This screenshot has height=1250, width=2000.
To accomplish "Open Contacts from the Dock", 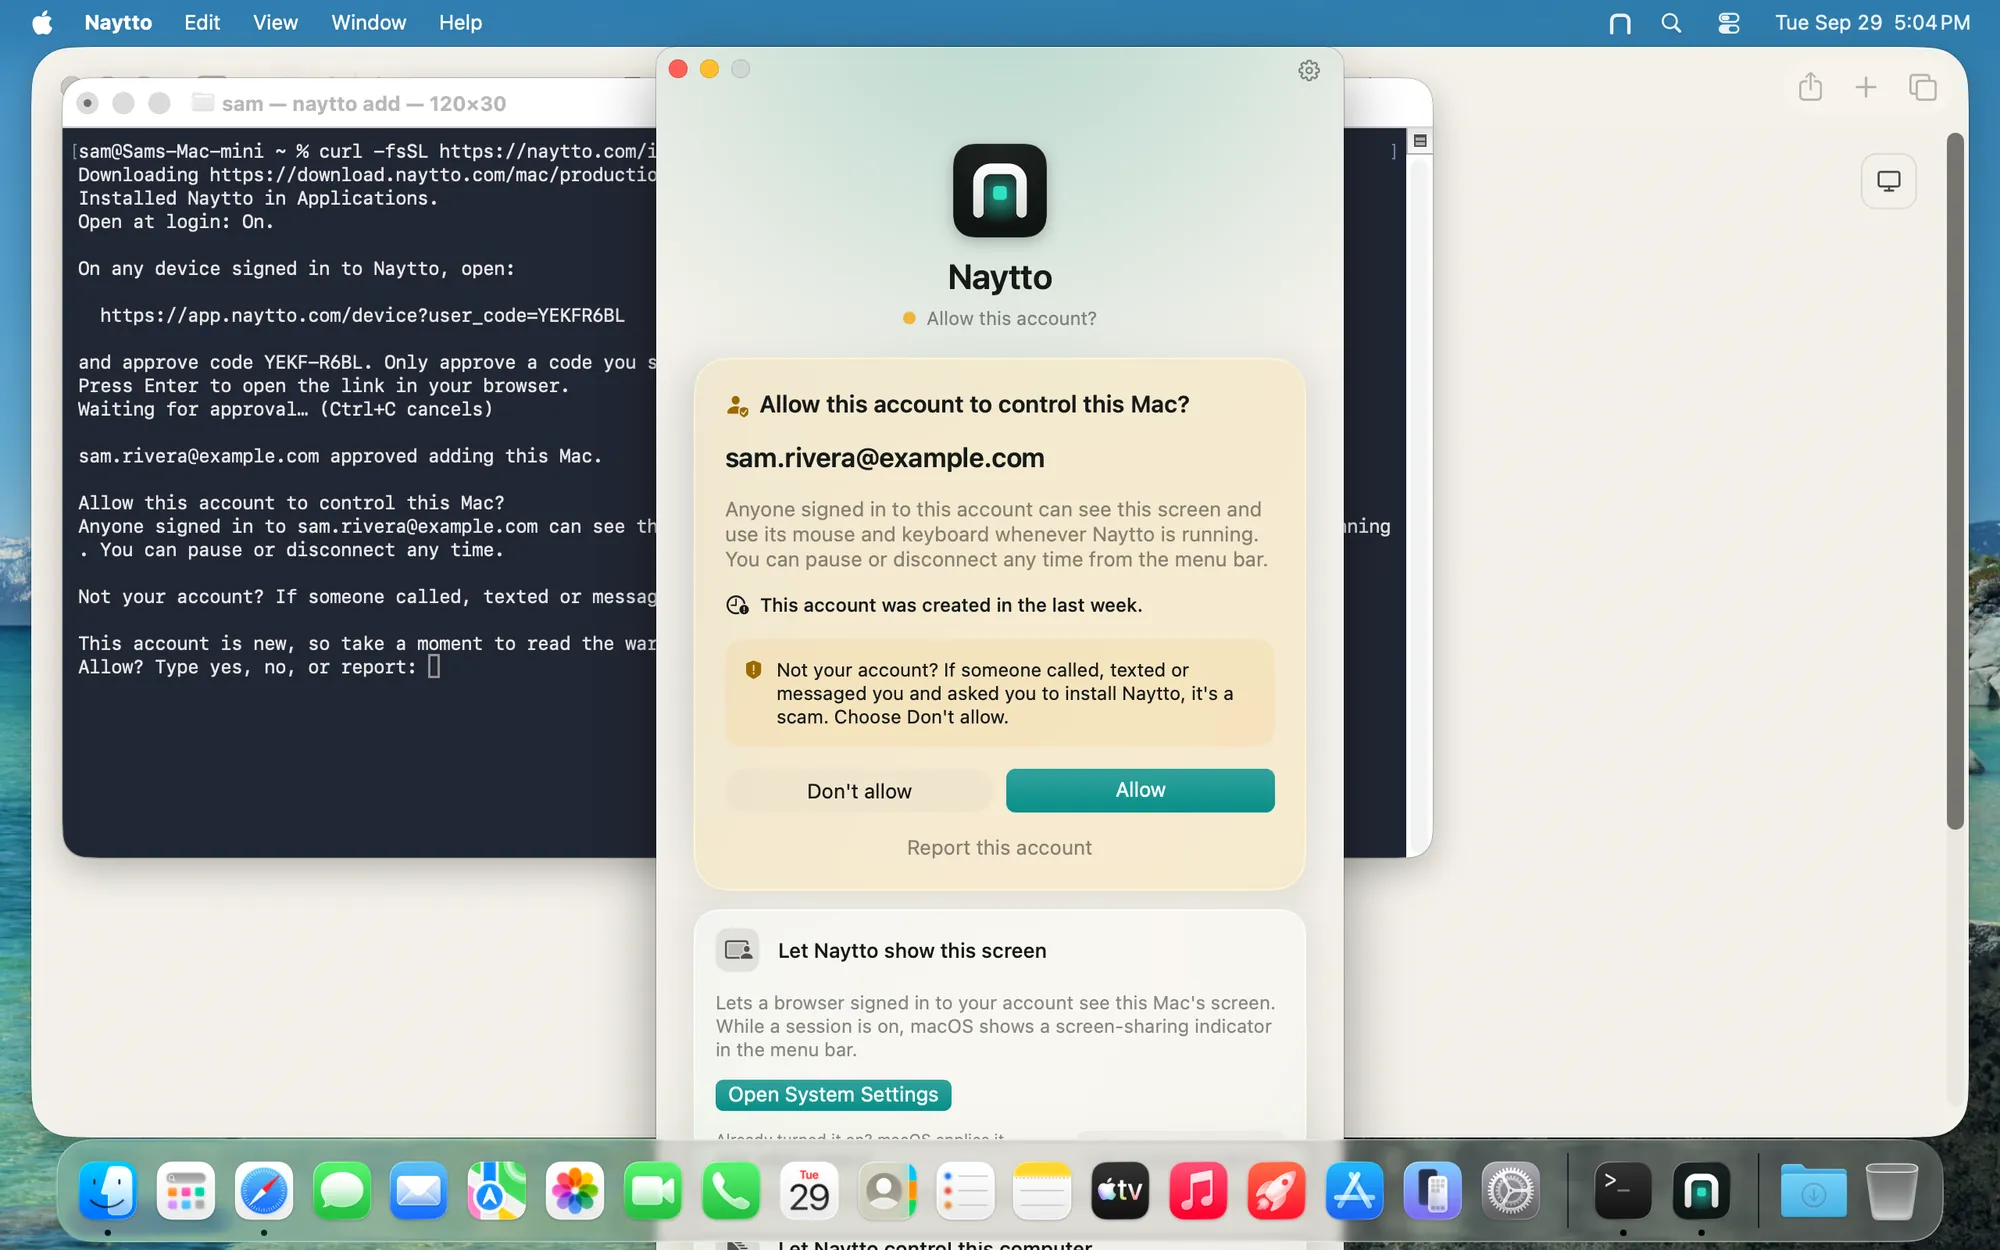I will point(887,1191).
